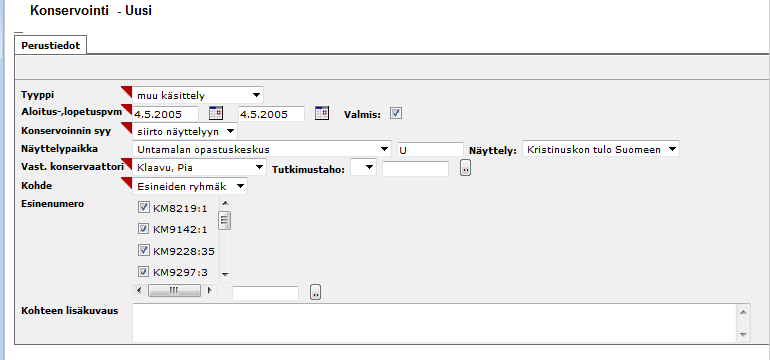The width and height of the screenshot is (770, 360).
Task: Open the end date calendar picker
Action: point(322,113)
